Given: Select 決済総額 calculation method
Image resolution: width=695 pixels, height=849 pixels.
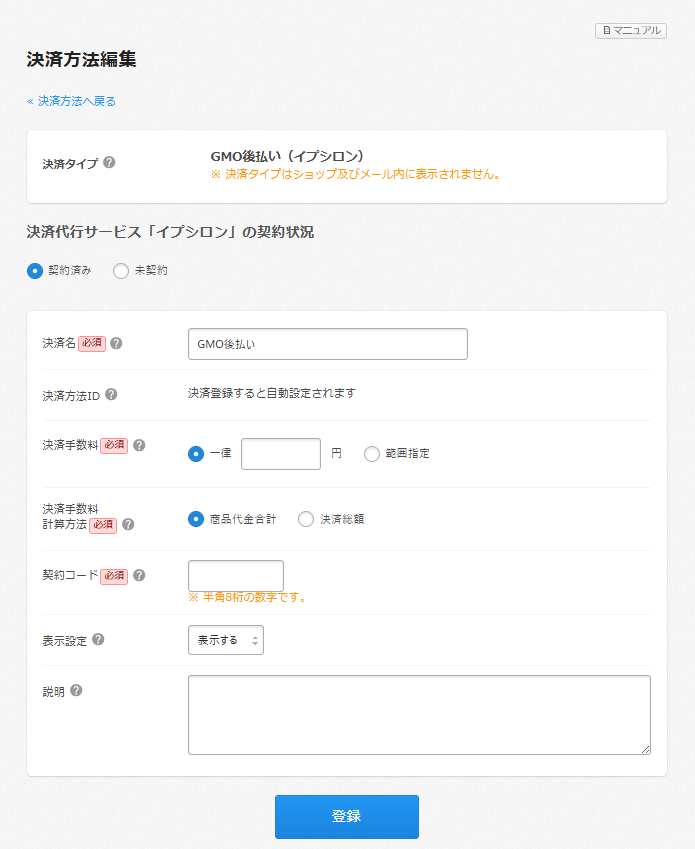Looking at the screenshot, I should tap(306, 519).
